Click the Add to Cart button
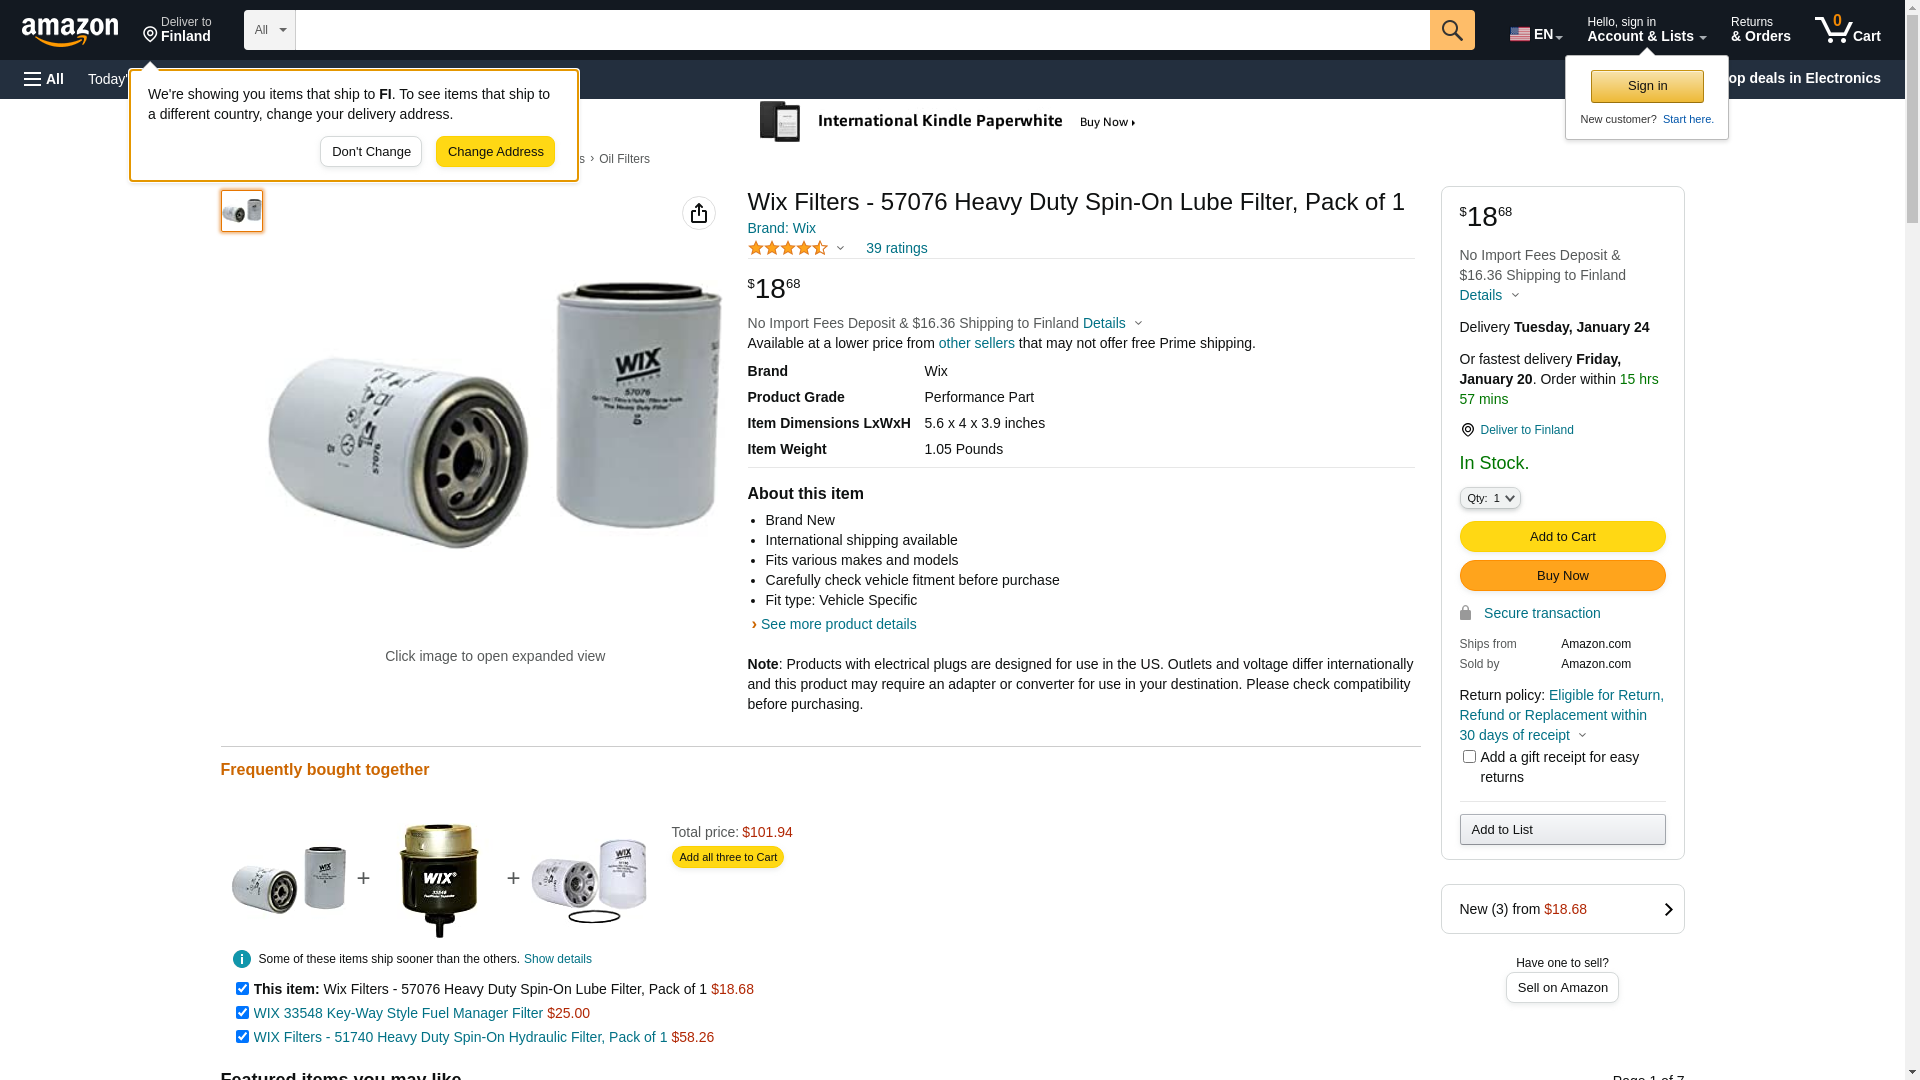 click(x=1562, y=537)
